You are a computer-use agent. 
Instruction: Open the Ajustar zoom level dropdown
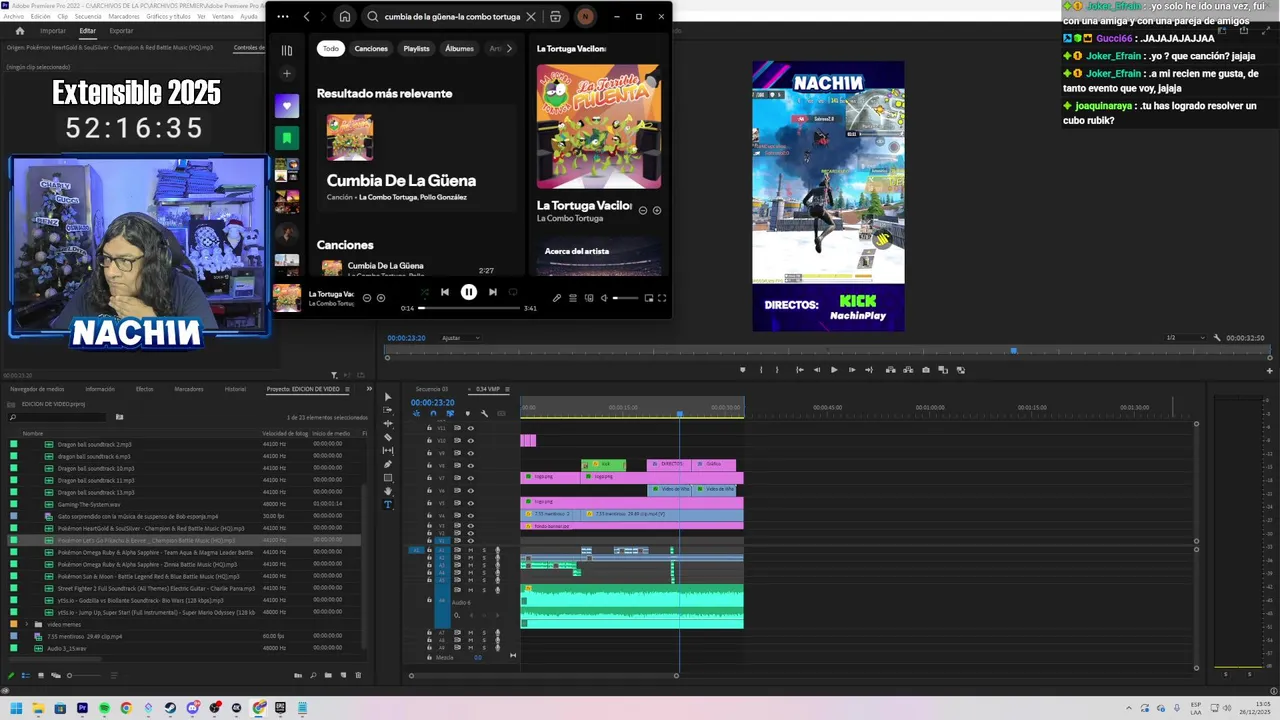click(460, 338)
